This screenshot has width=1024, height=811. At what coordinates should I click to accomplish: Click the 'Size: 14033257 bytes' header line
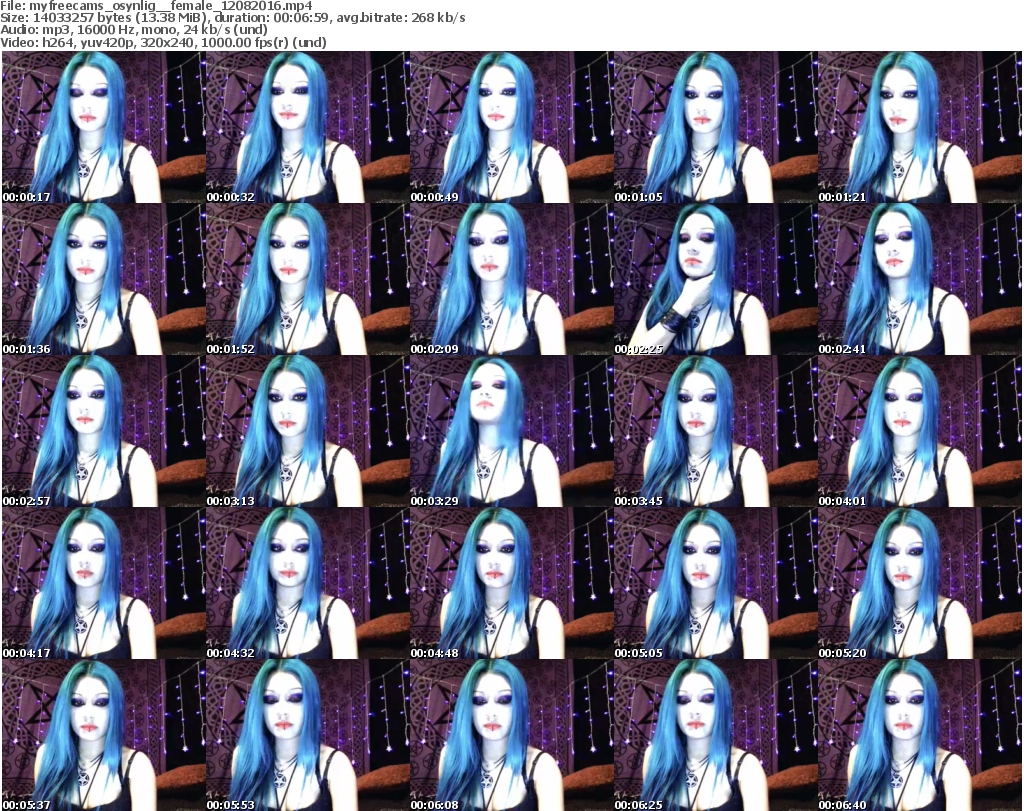[232, 18]
